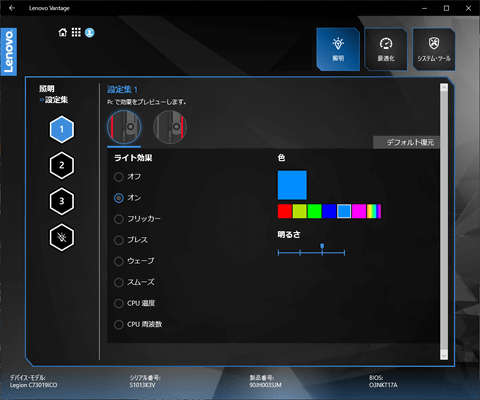Click the 設定集 sidebar link
The image size is (480, 400).
click(x=56, y=100)
